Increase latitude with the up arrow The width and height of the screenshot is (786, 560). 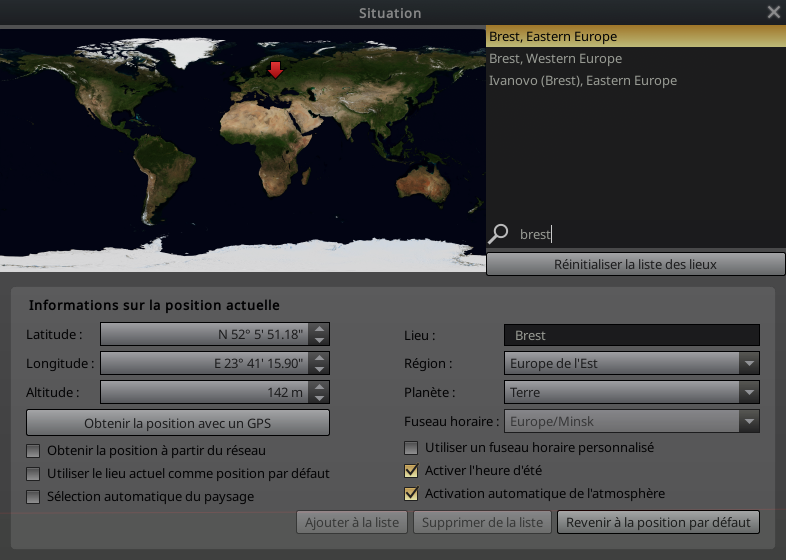(x=319, y=329)
